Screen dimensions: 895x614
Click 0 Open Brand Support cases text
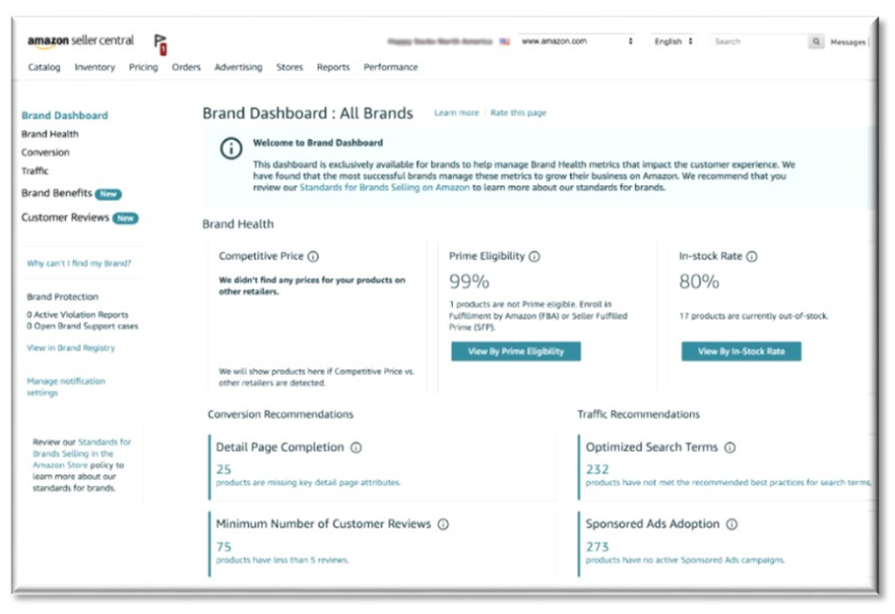click(x=82, y=326)
